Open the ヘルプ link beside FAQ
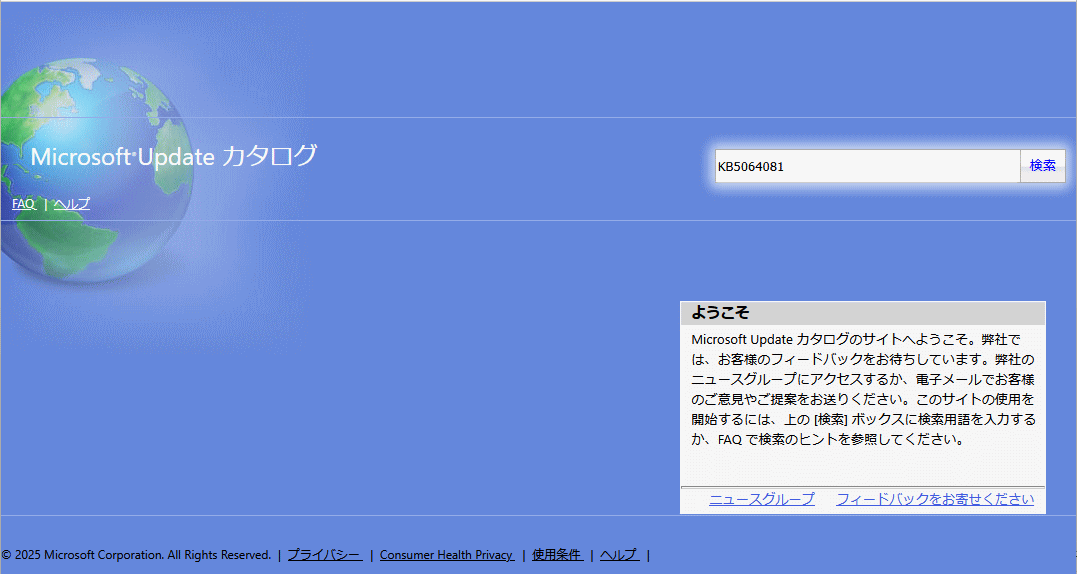 [71, 204]
